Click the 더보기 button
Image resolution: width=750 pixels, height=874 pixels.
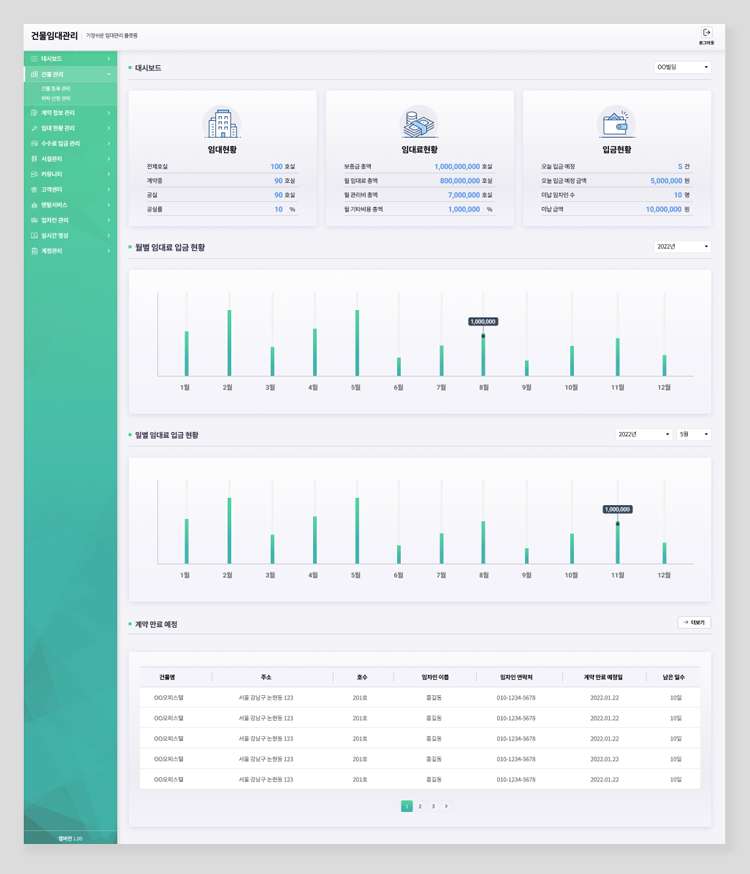694,622
